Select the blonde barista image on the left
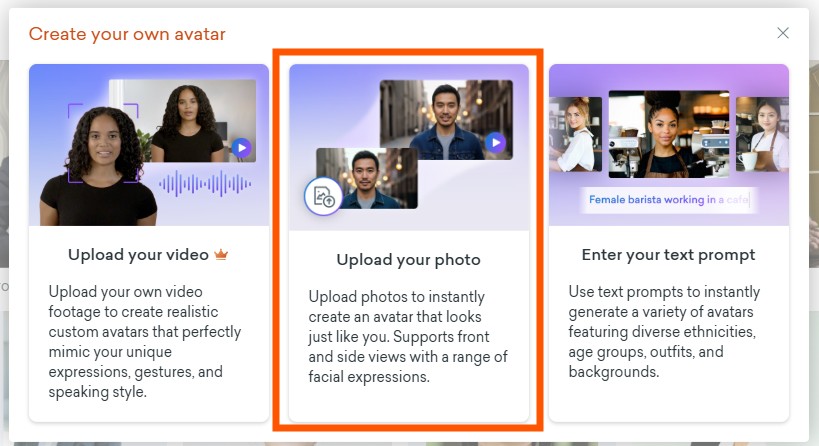Image resolution: width=819 pixels, height=446 pixels. (x=576, y=133)
